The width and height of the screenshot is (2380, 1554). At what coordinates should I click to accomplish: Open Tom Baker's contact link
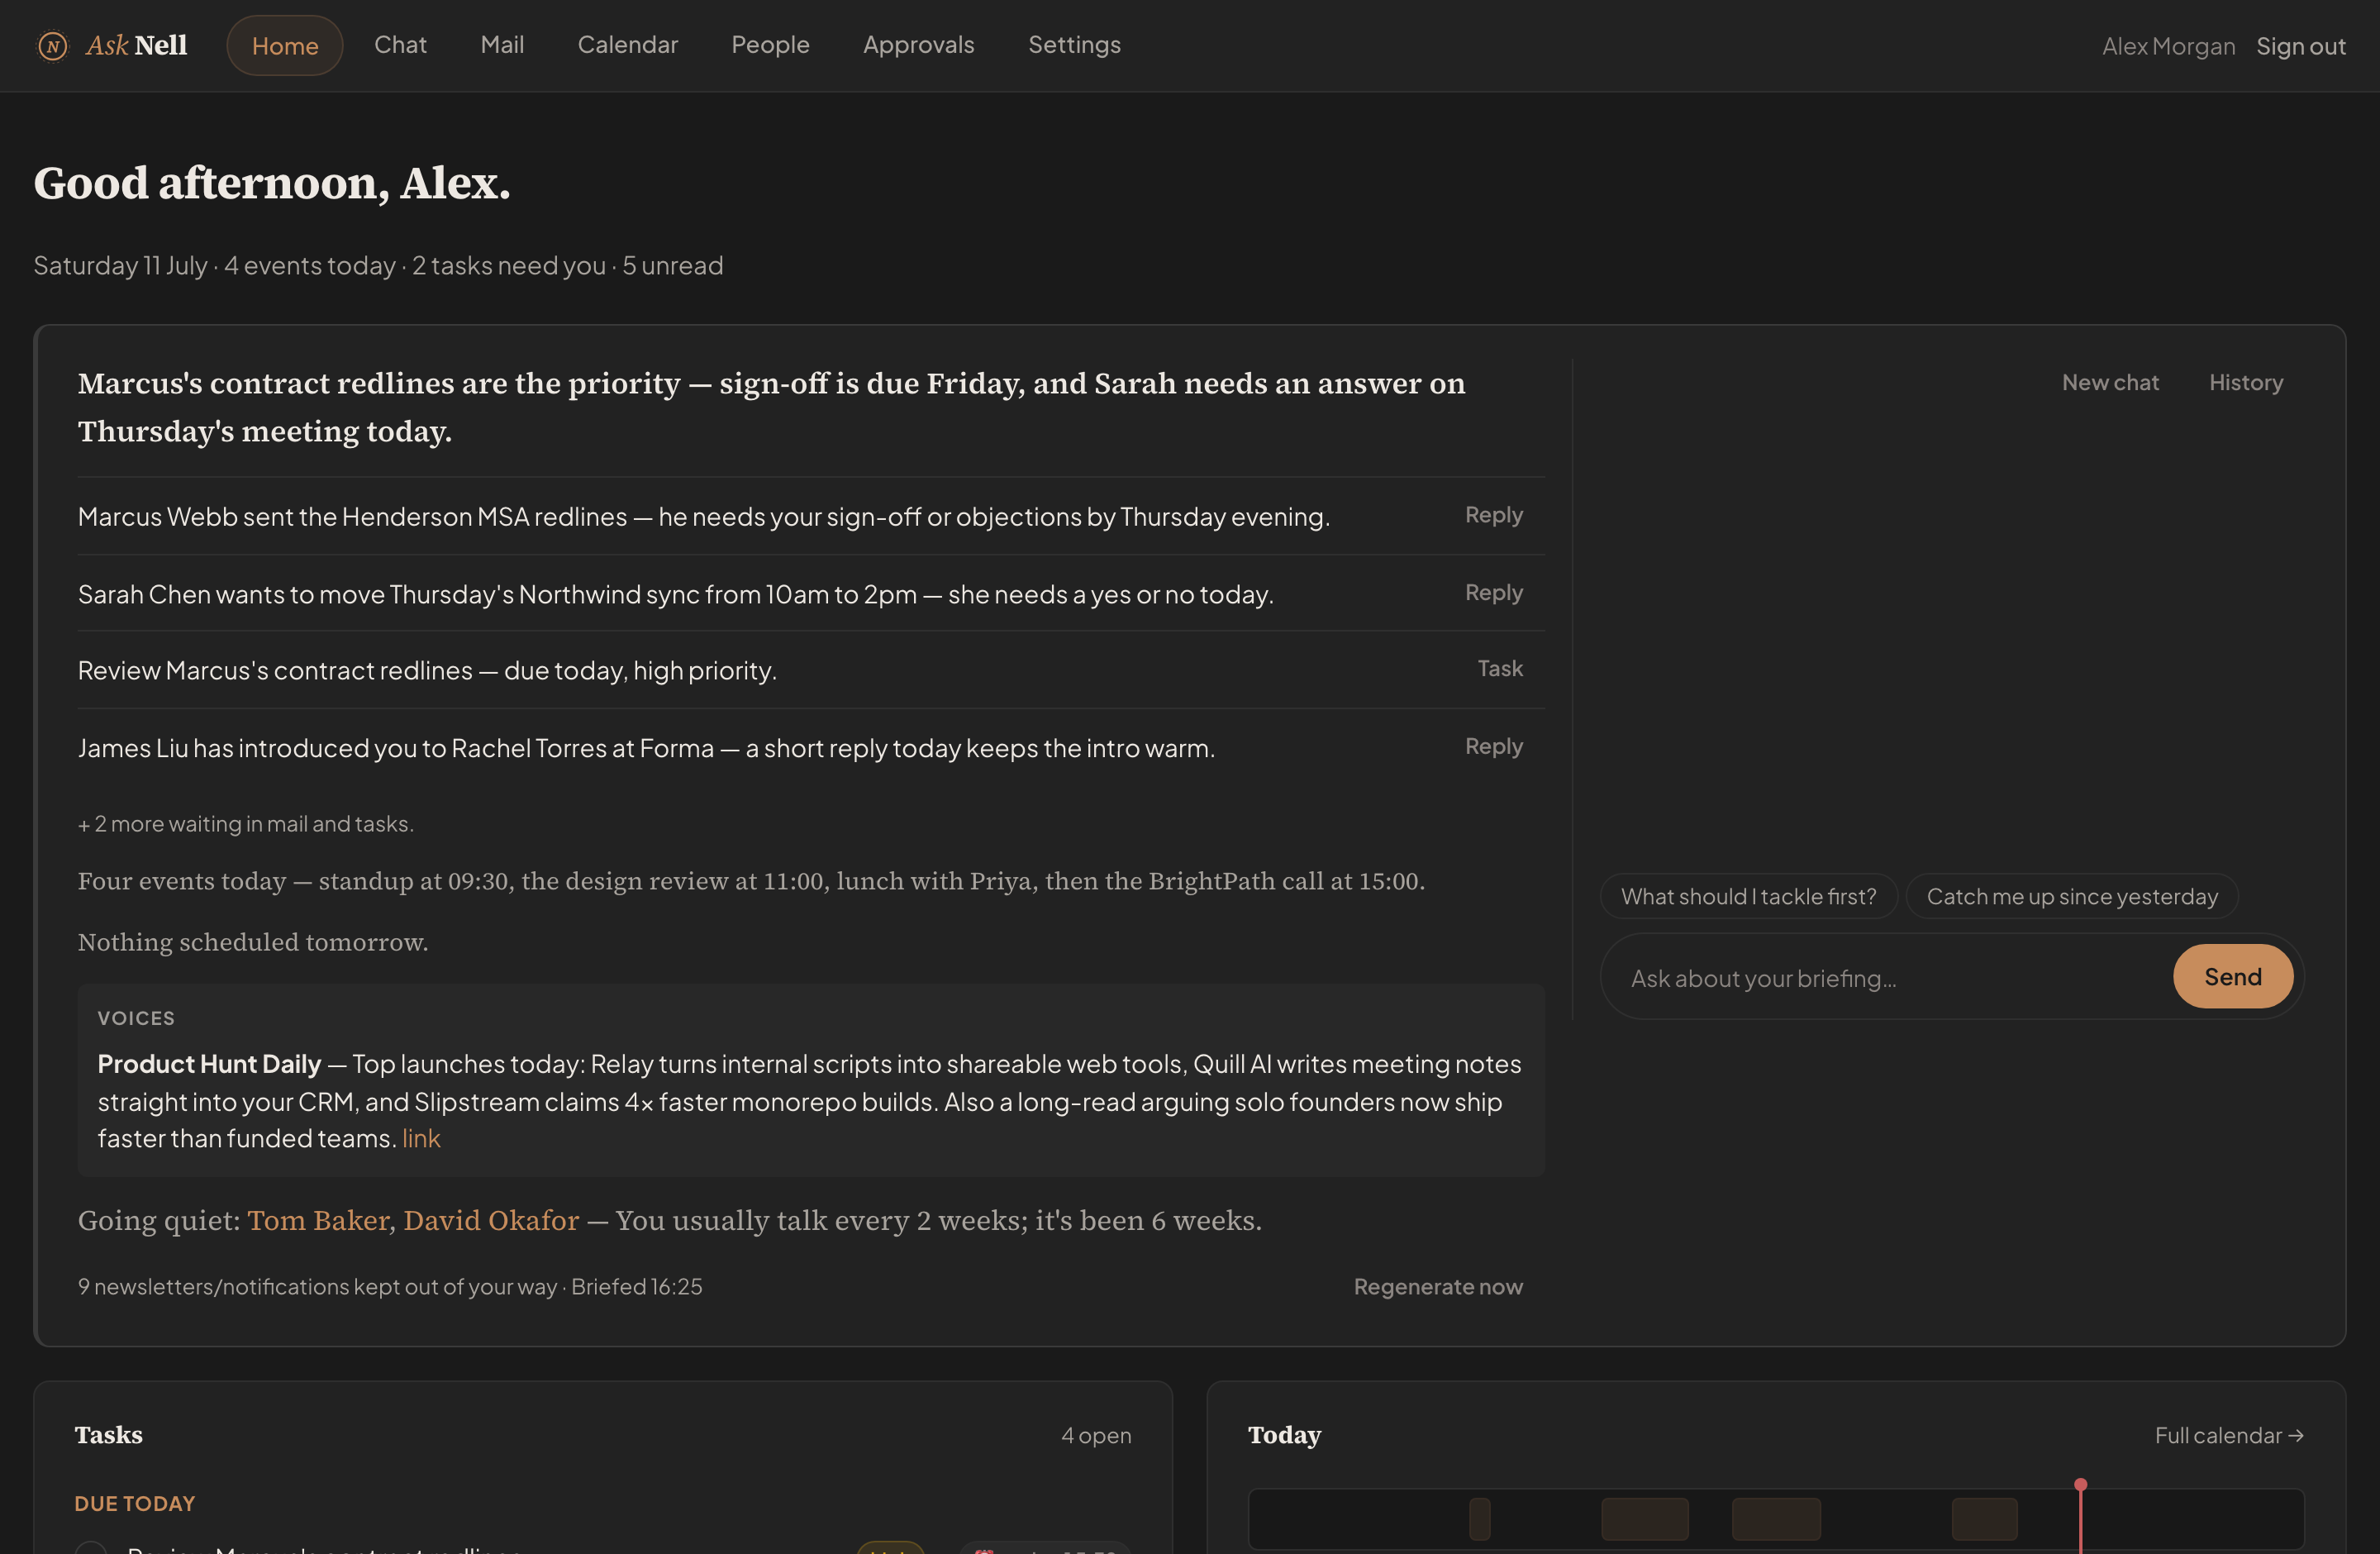point(318,1221)
